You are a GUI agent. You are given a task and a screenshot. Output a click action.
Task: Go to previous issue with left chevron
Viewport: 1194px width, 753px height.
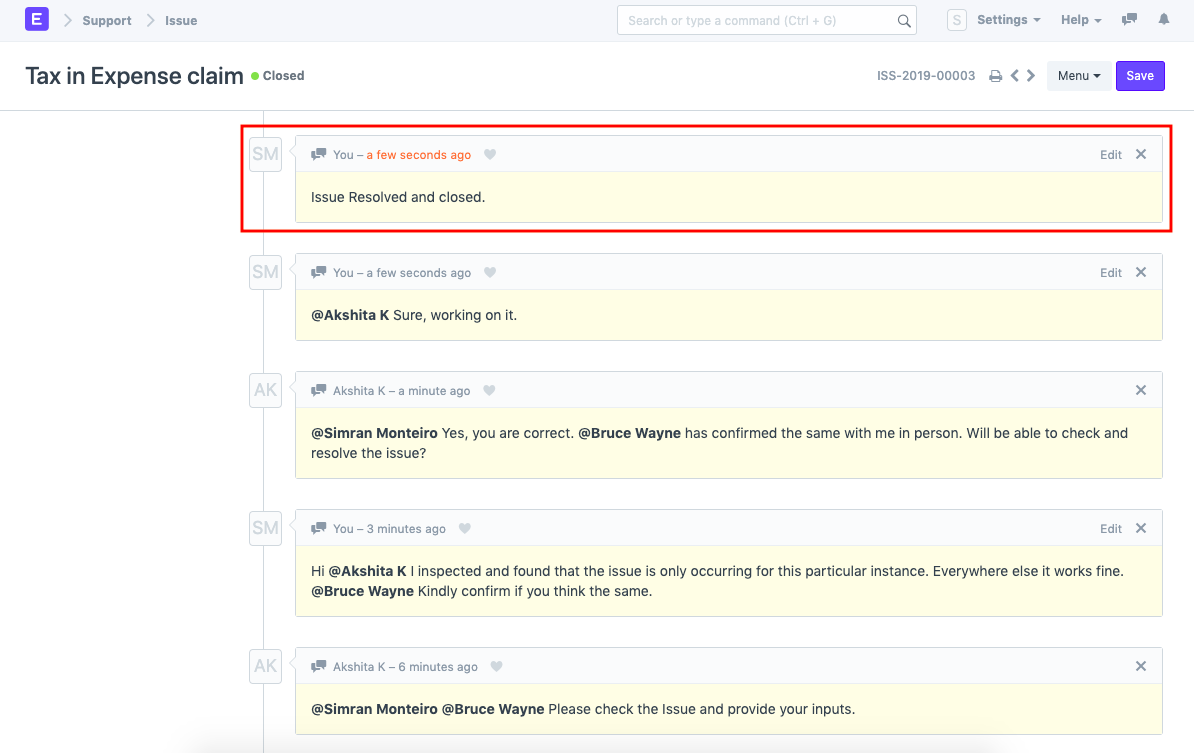[1014, 76]
